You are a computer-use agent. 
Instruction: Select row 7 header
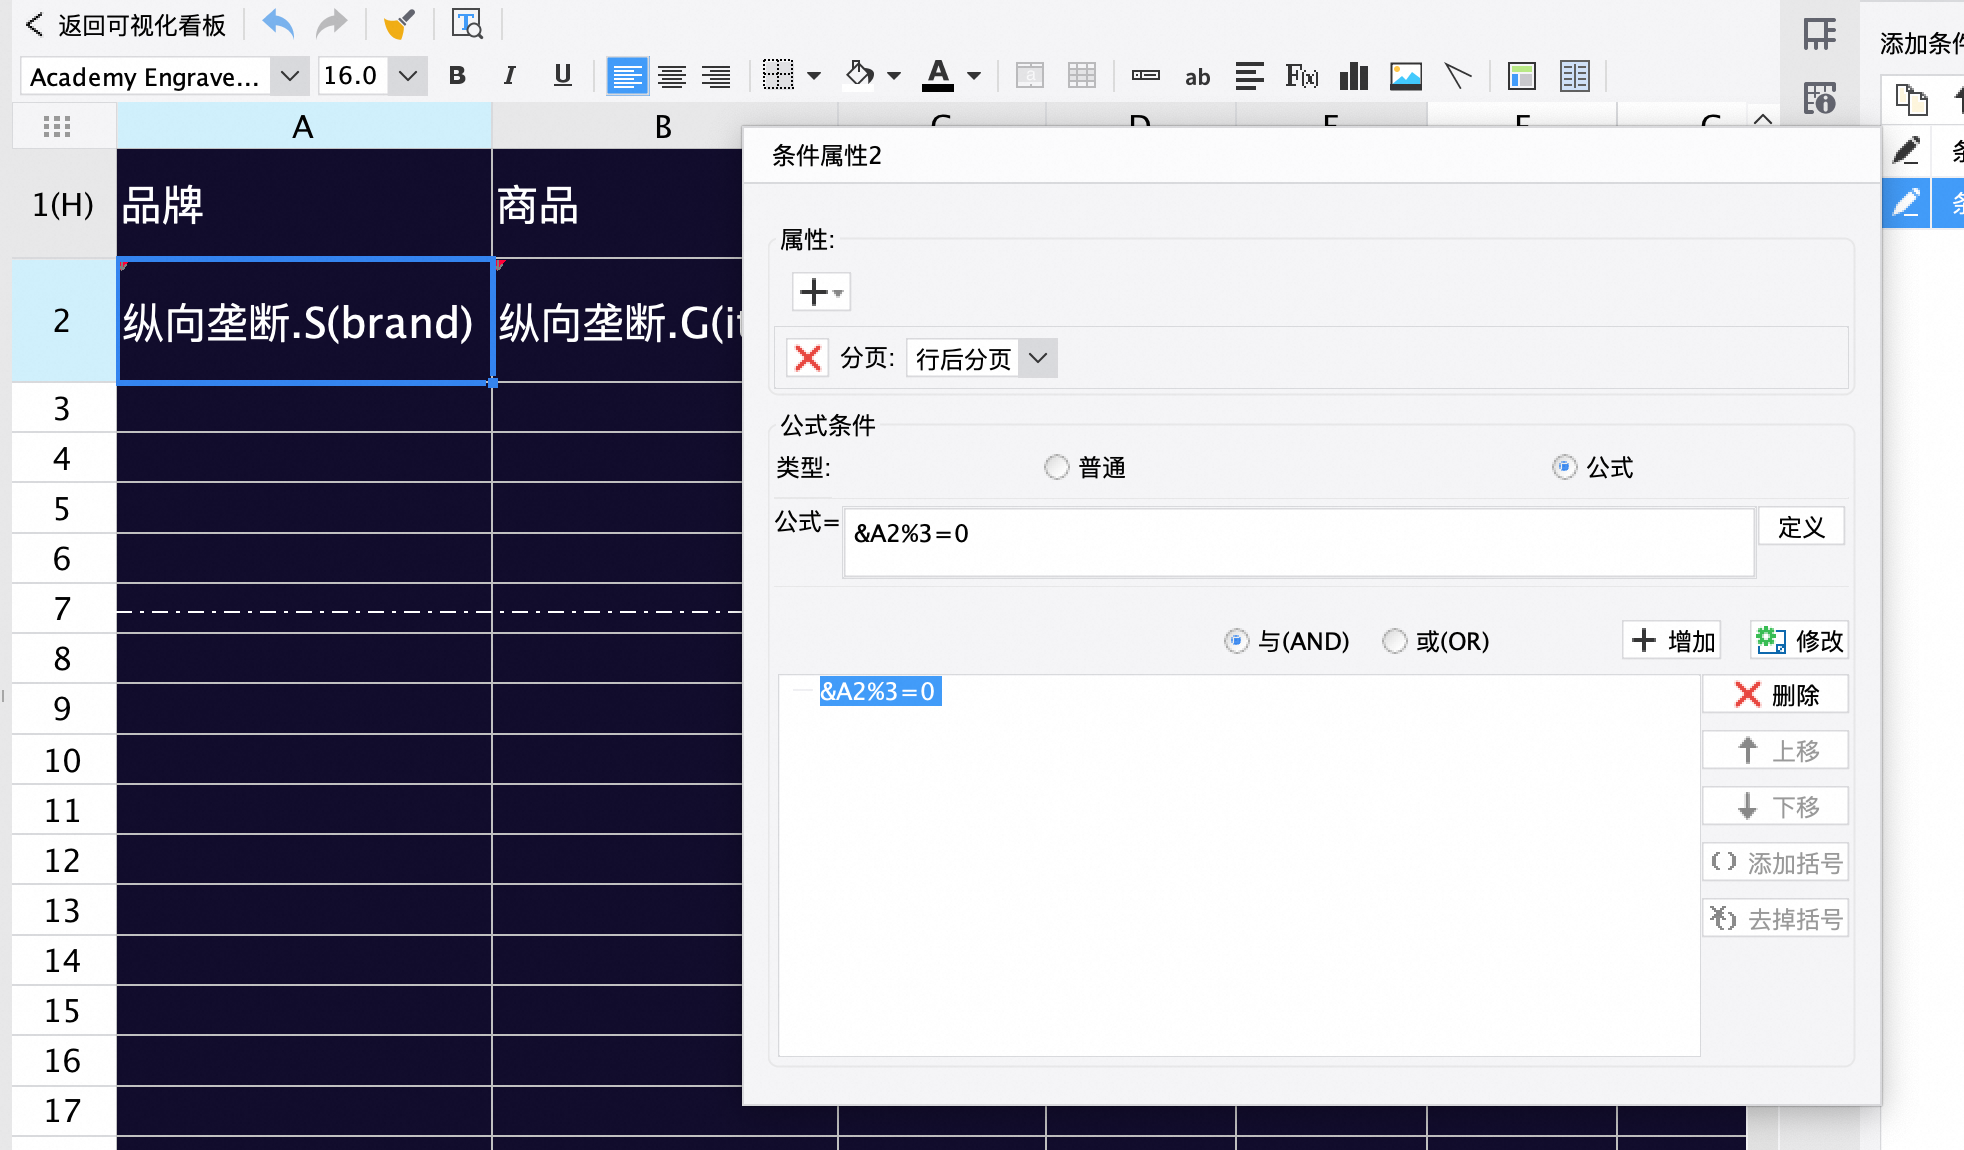coord(63,608)
